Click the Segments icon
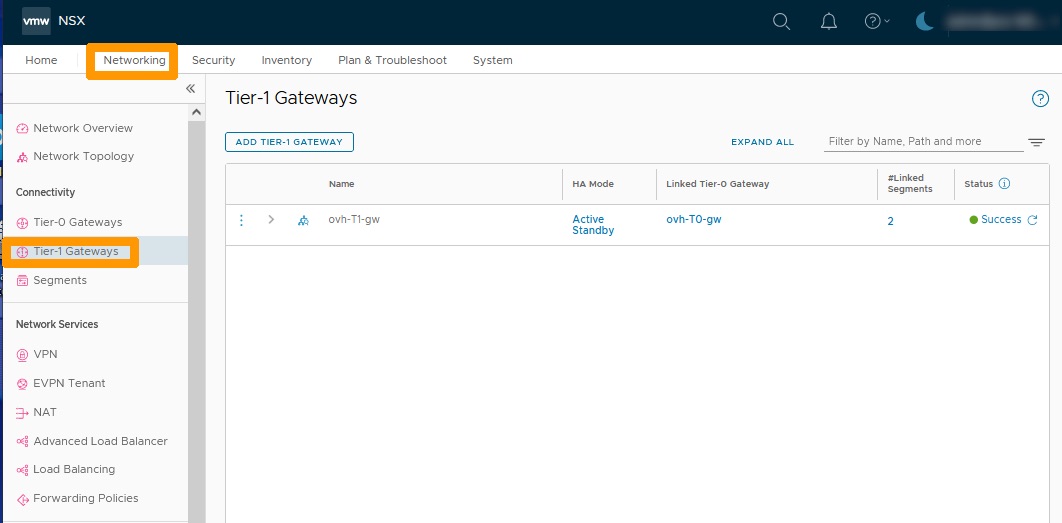This screenshot has height=523, width=1062. 22,280
